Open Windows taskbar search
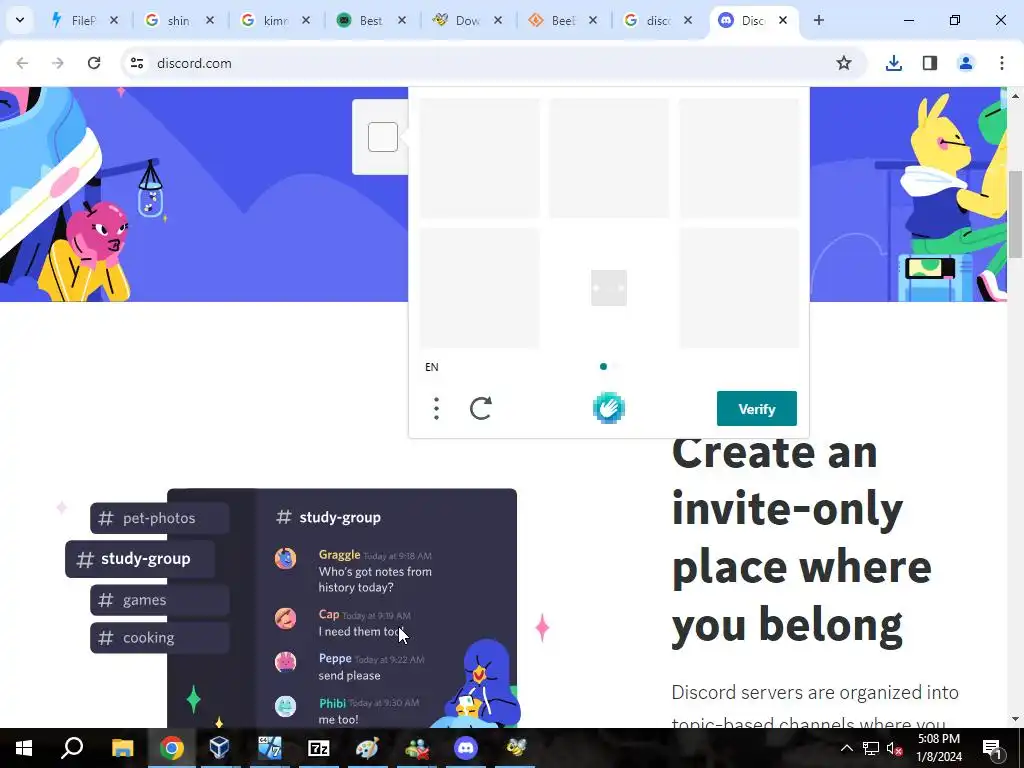 pos(72,748)
